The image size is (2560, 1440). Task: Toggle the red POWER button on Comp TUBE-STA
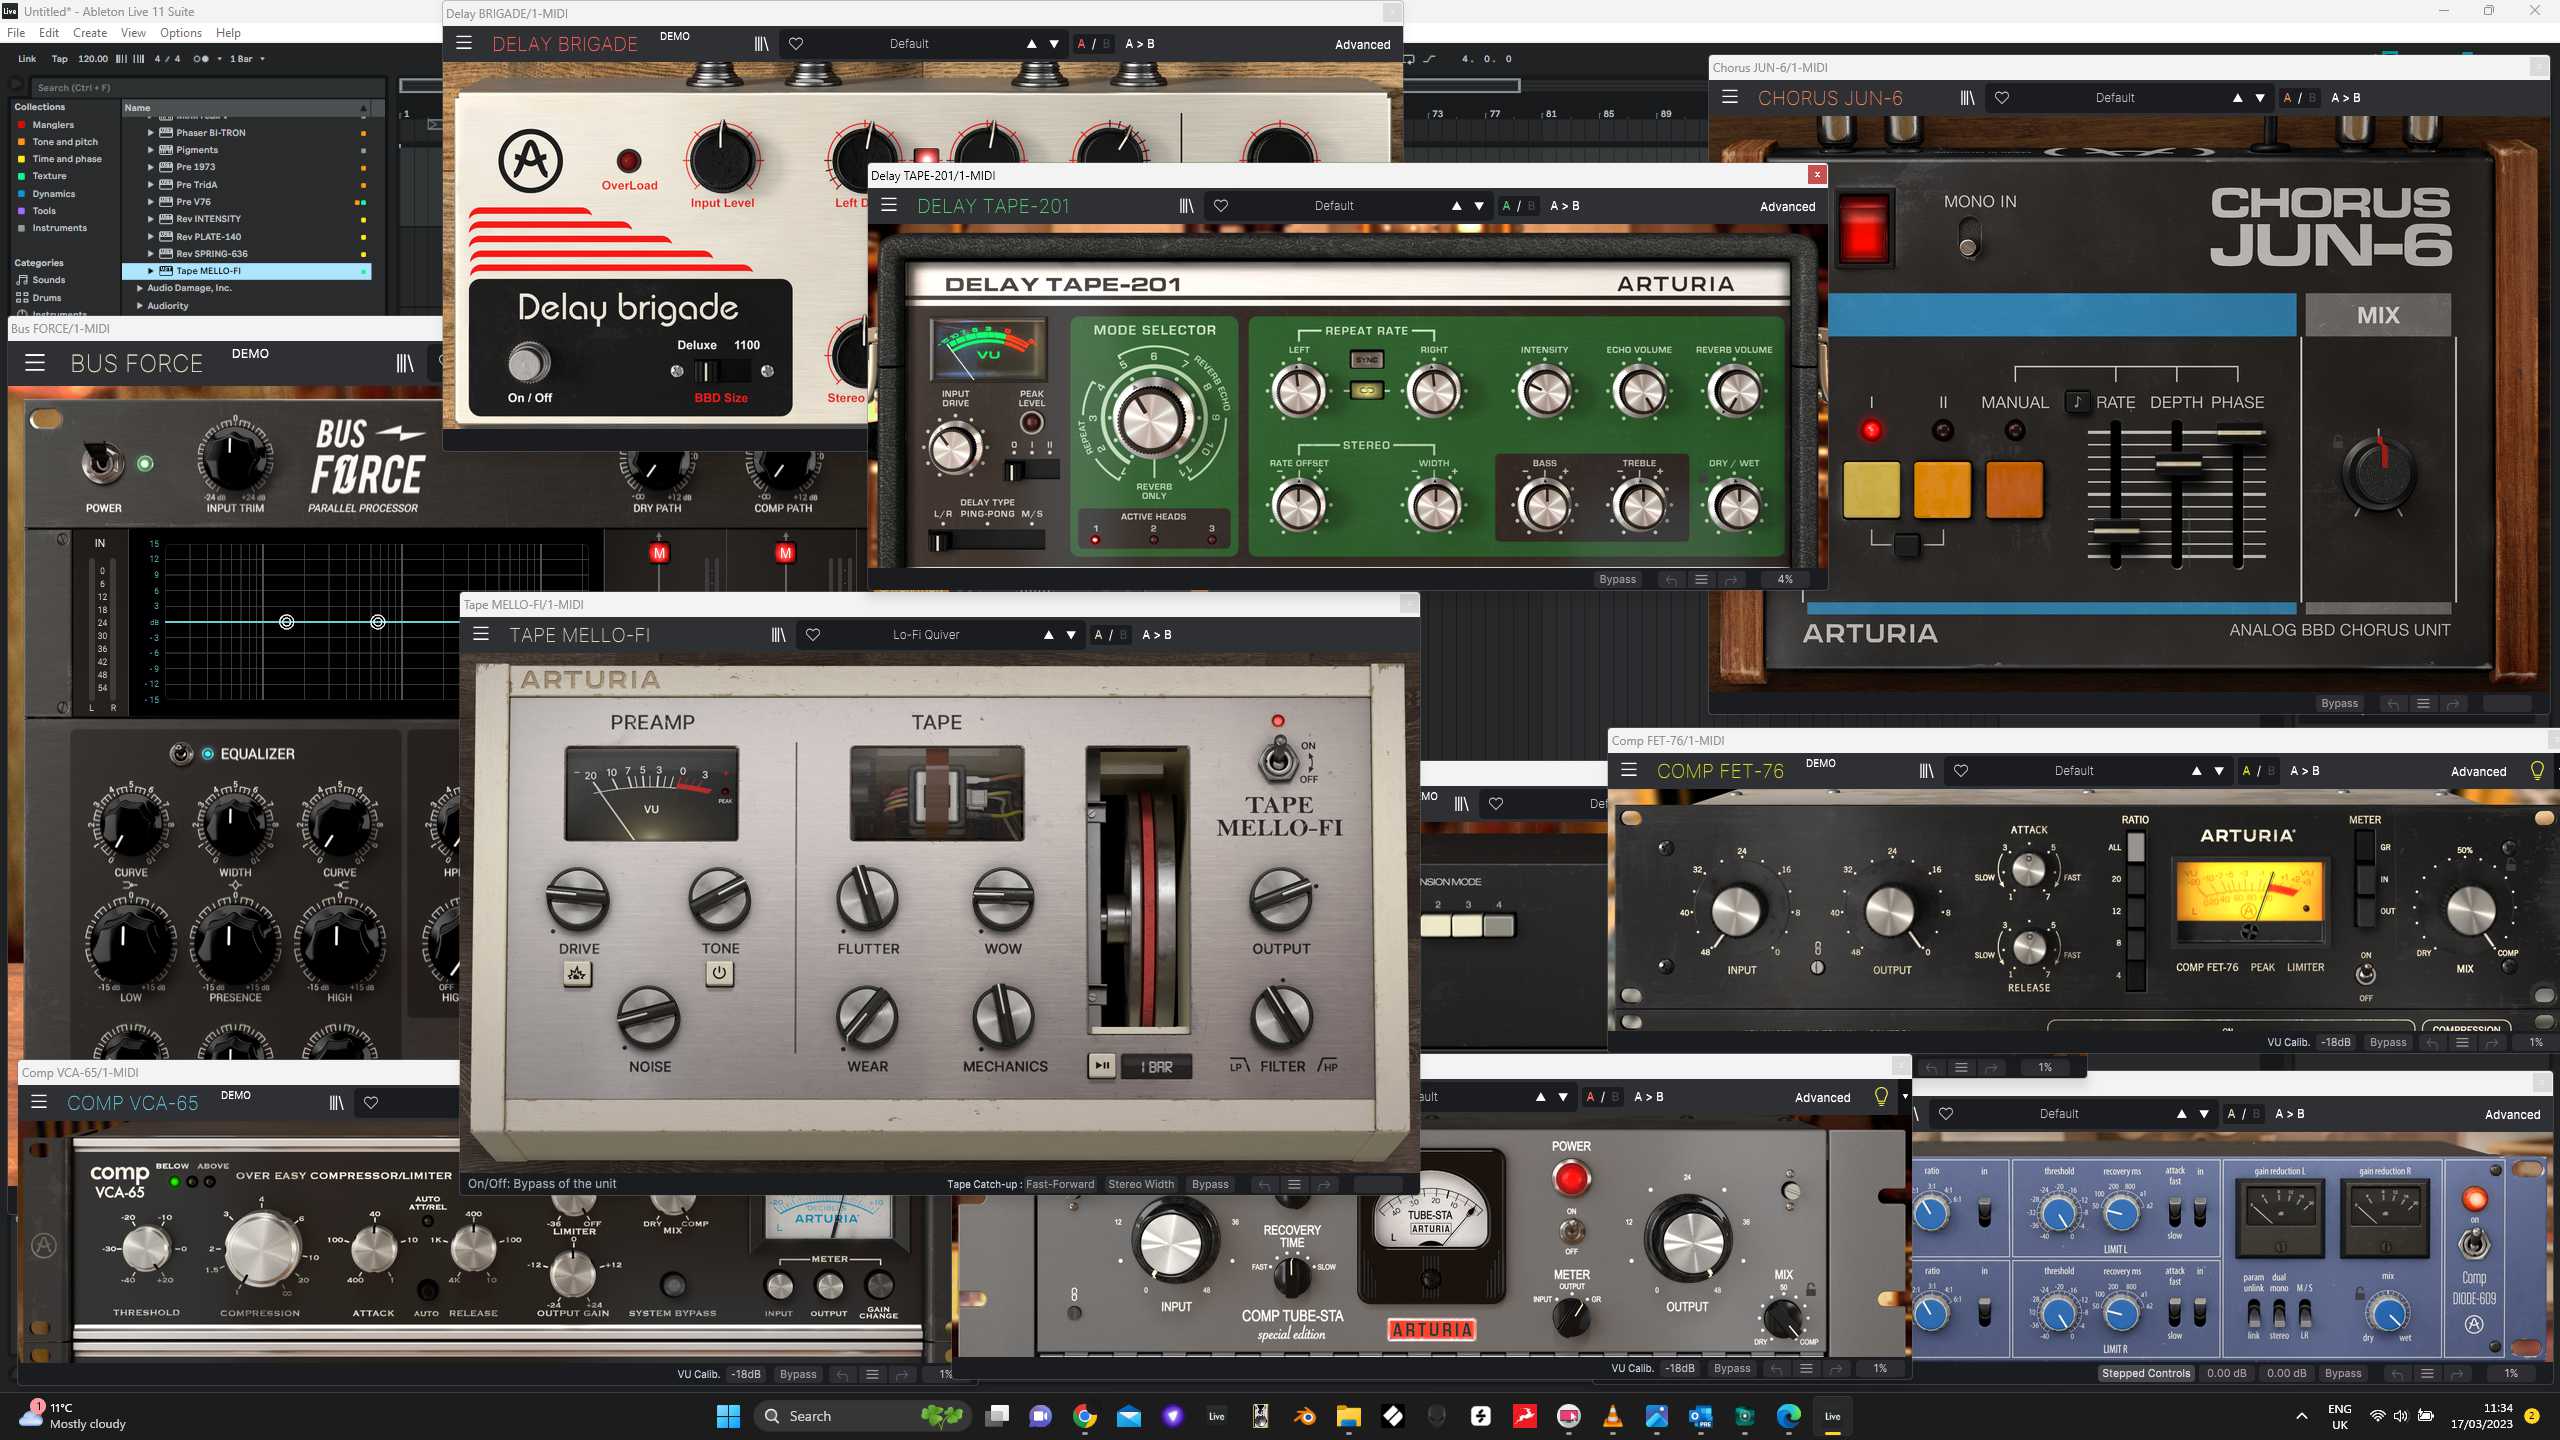1571,1178
